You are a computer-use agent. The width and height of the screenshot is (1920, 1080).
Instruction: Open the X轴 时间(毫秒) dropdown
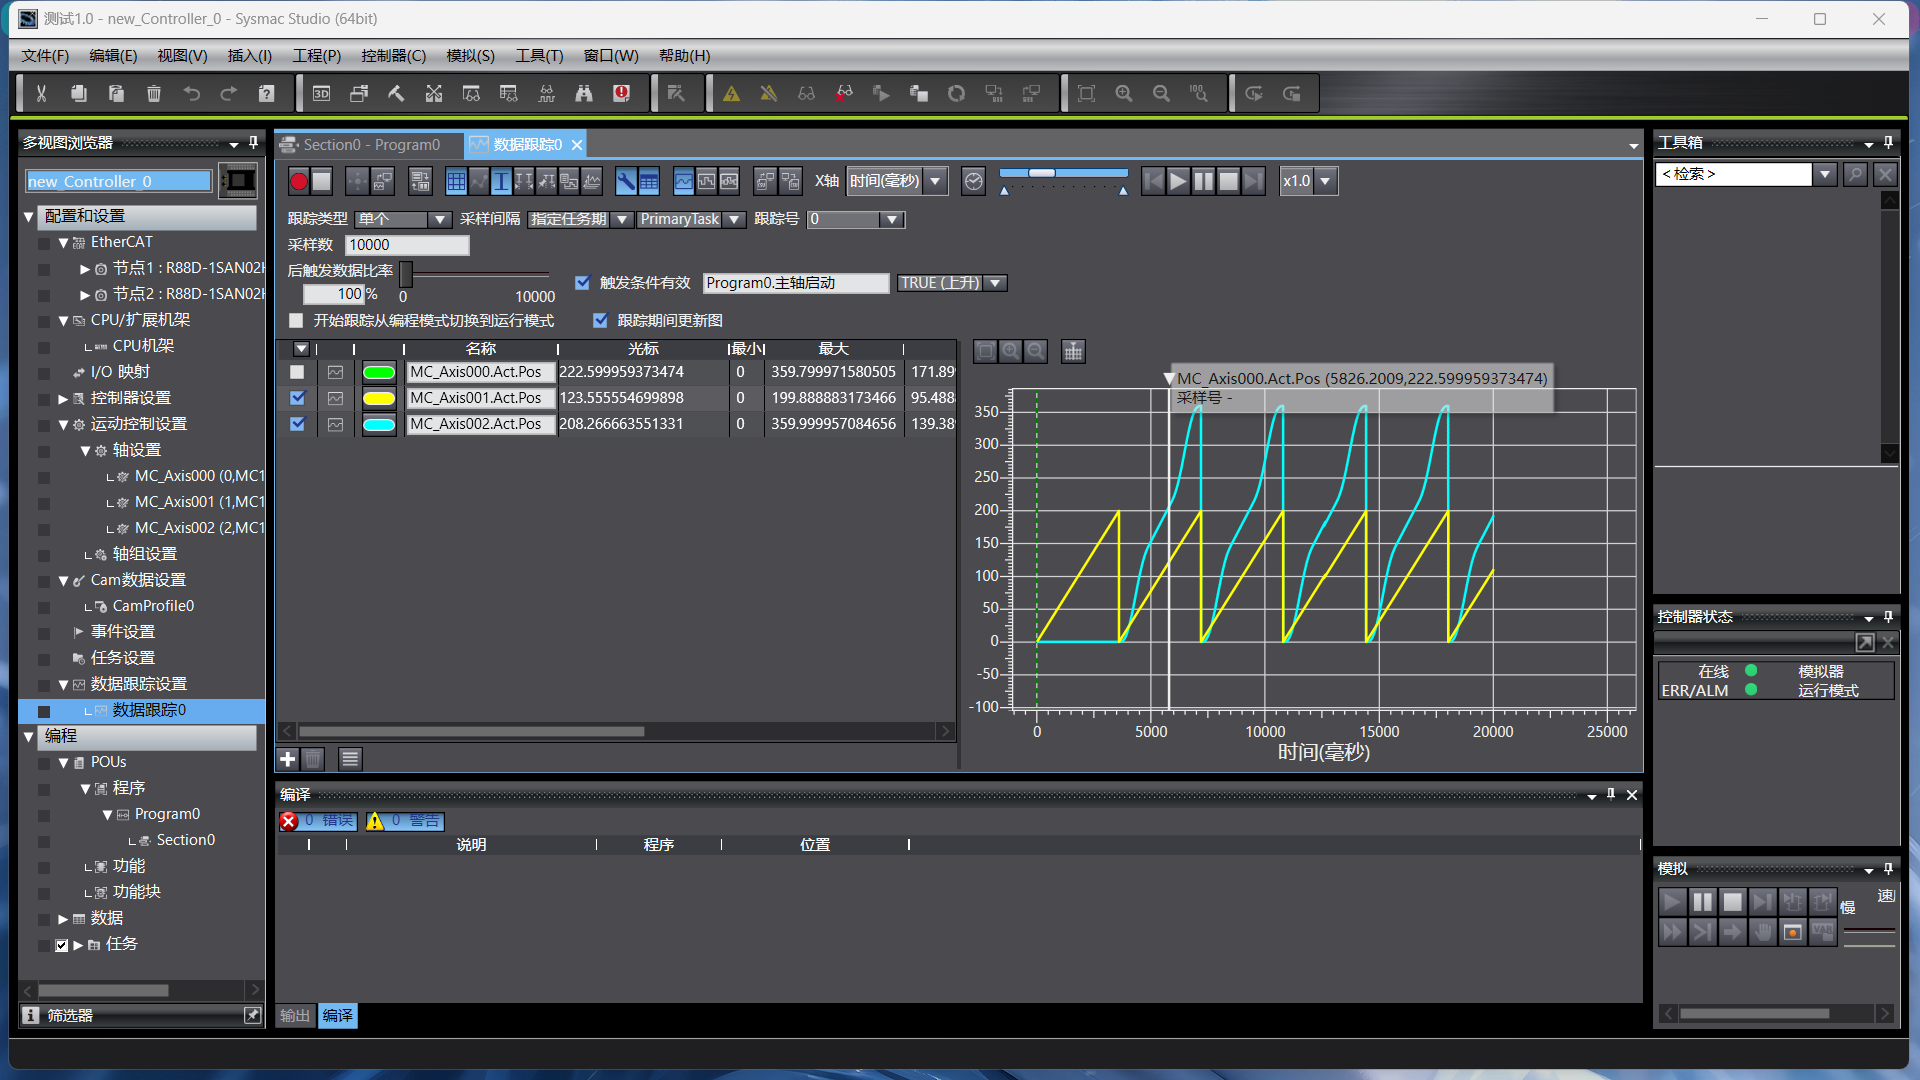point(935,181)
